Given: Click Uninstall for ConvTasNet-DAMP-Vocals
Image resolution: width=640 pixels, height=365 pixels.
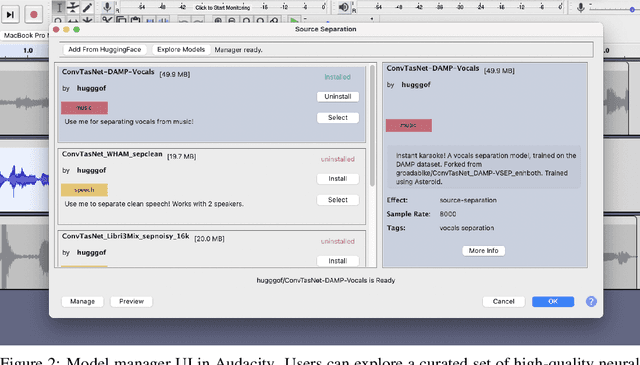Looking at the screenshot, I should 338,97.
